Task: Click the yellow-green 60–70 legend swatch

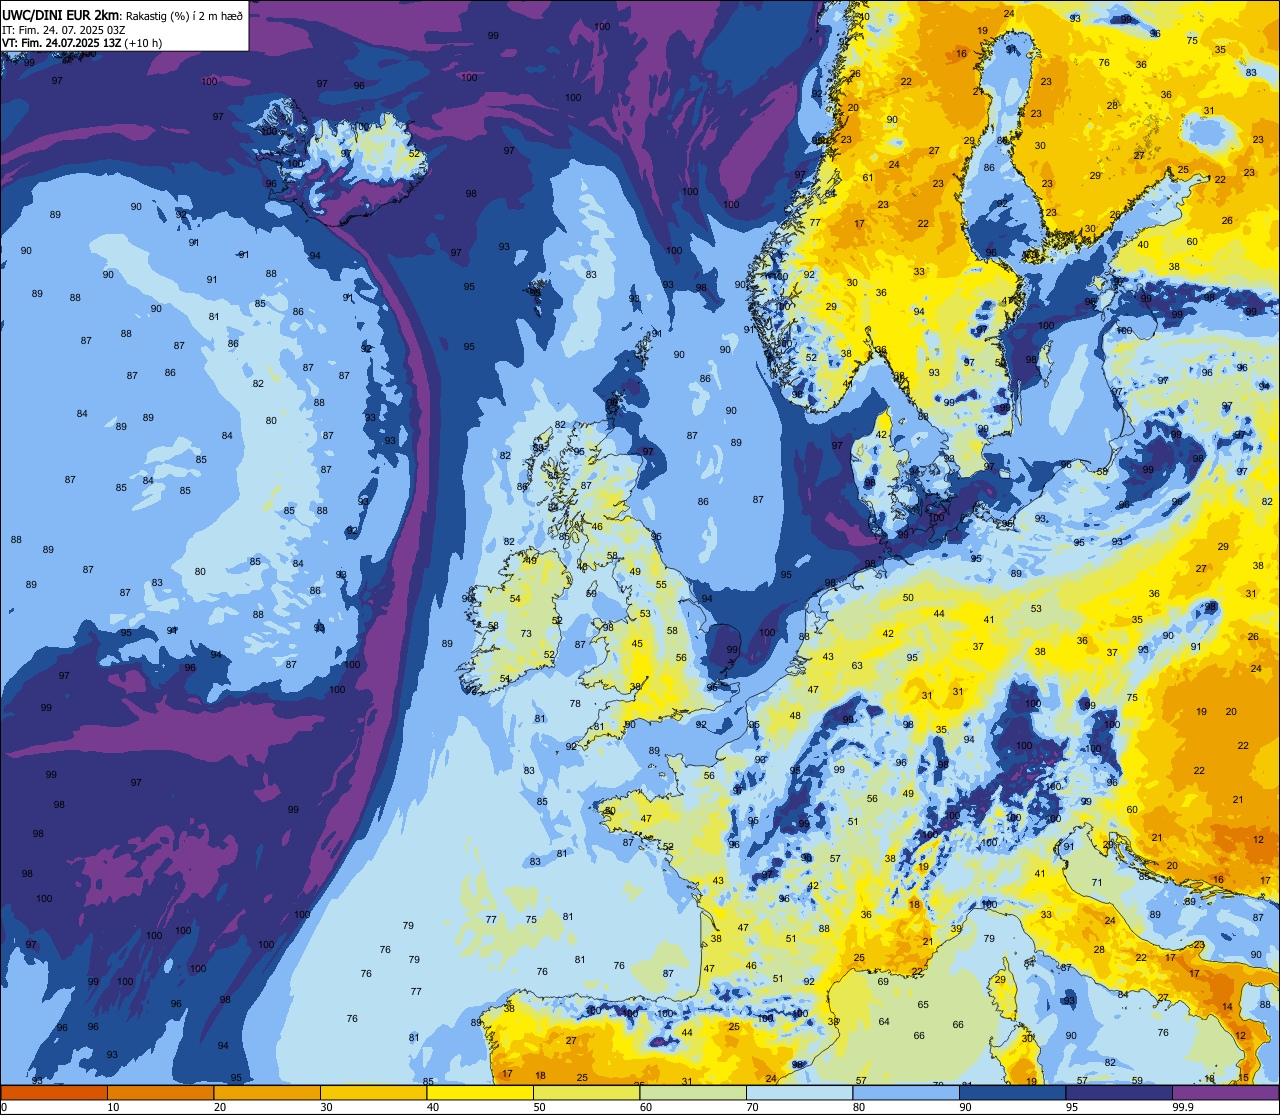Action: coord(692,1093)
